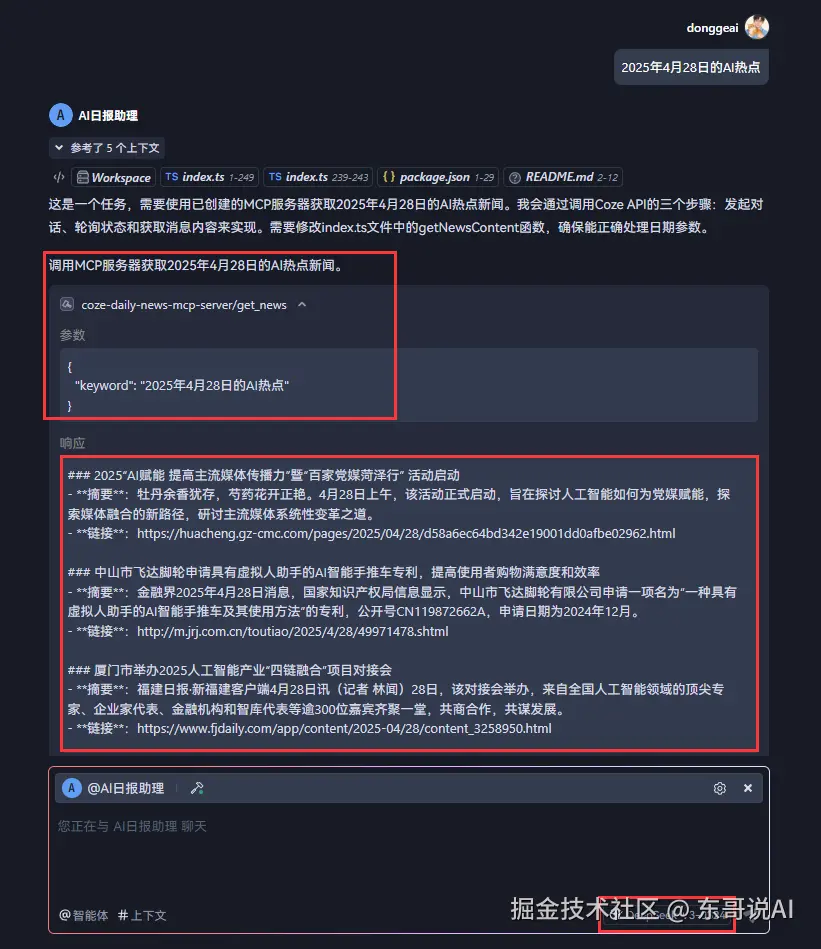The image size is (821, 949).
Task: Expand the coze-daily-news-mcp-server/get_news header
Action: click(x=184, y=305)
